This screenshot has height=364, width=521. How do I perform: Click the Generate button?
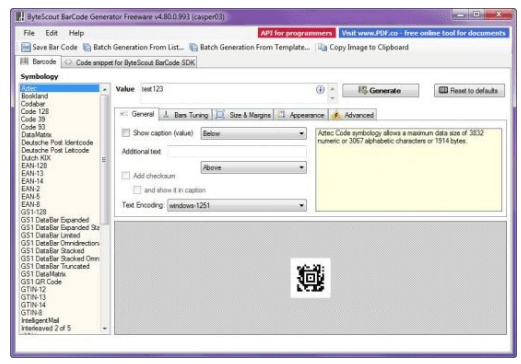[380, 90]
